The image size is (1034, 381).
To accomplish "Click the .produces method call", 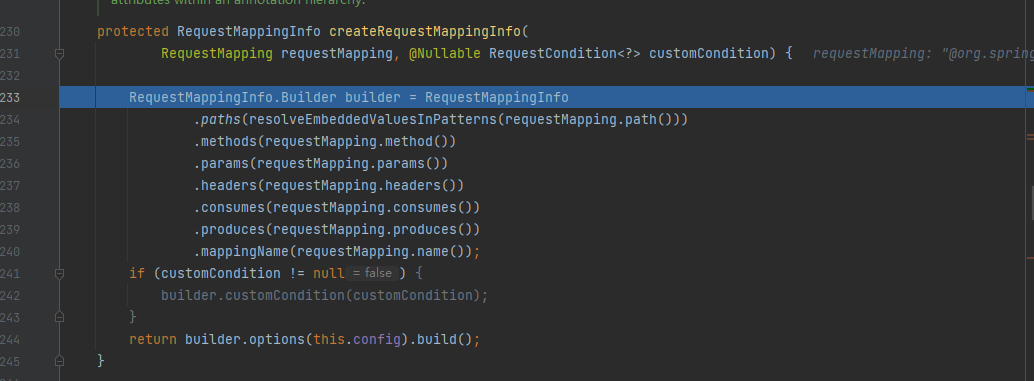I will 229,229.
